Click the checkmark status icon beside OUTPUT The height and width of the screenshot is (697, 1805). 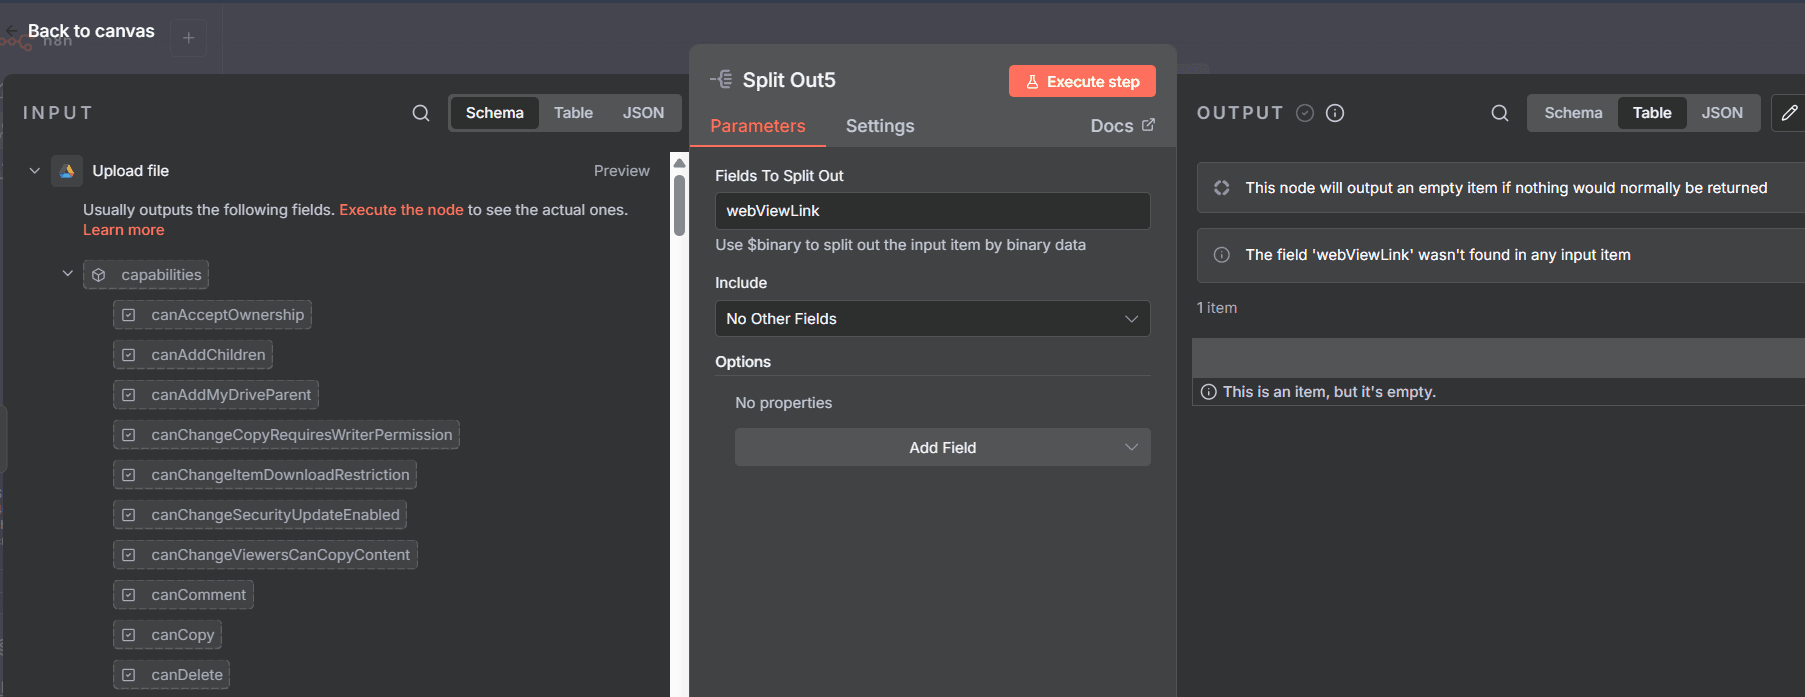(x=1305, y=113)
